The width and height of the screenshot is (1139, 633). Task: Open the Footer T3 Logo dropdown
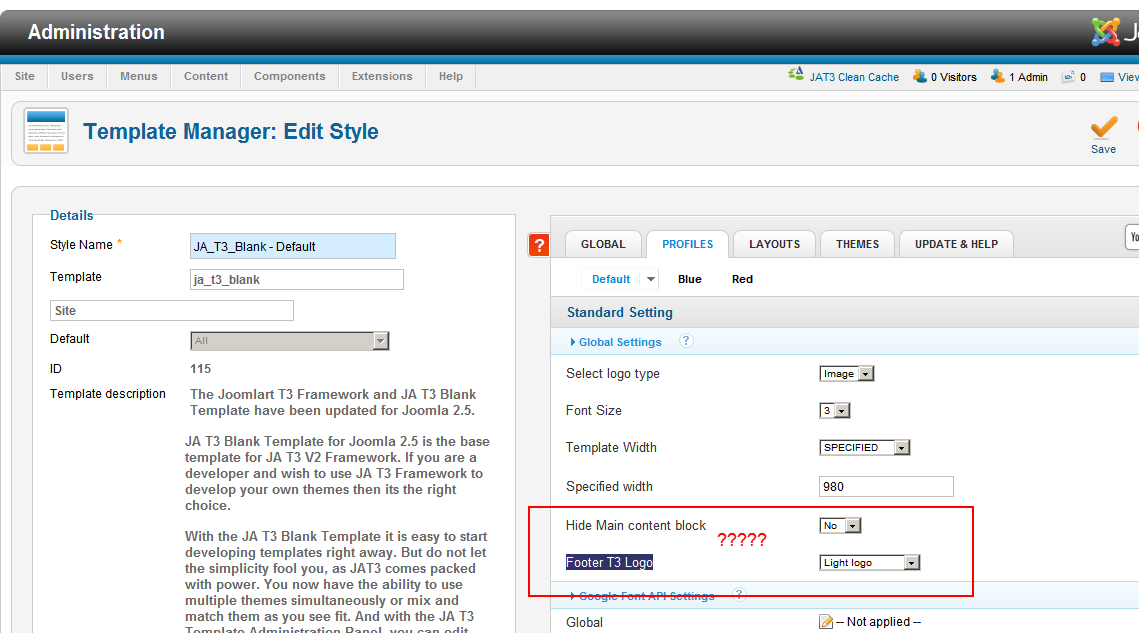tap(869, 563)
